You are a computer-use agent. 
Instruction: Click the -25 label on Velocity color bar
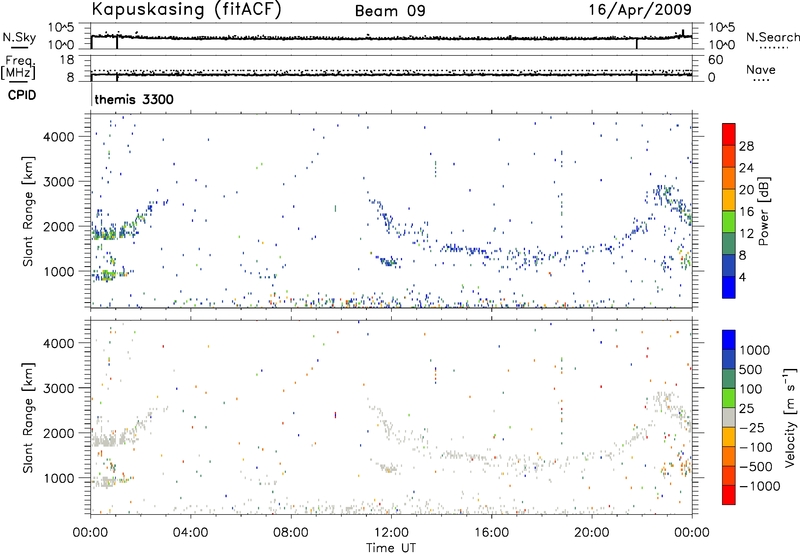click(x=753, y=427)
